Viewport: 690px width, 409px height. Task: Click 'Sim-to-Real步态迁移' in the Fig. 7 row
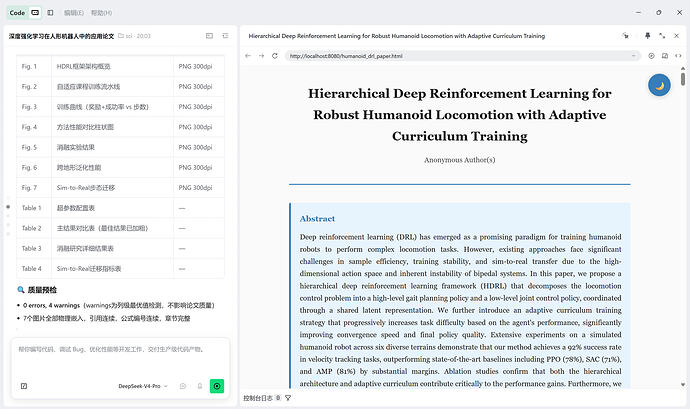[86, 188]
